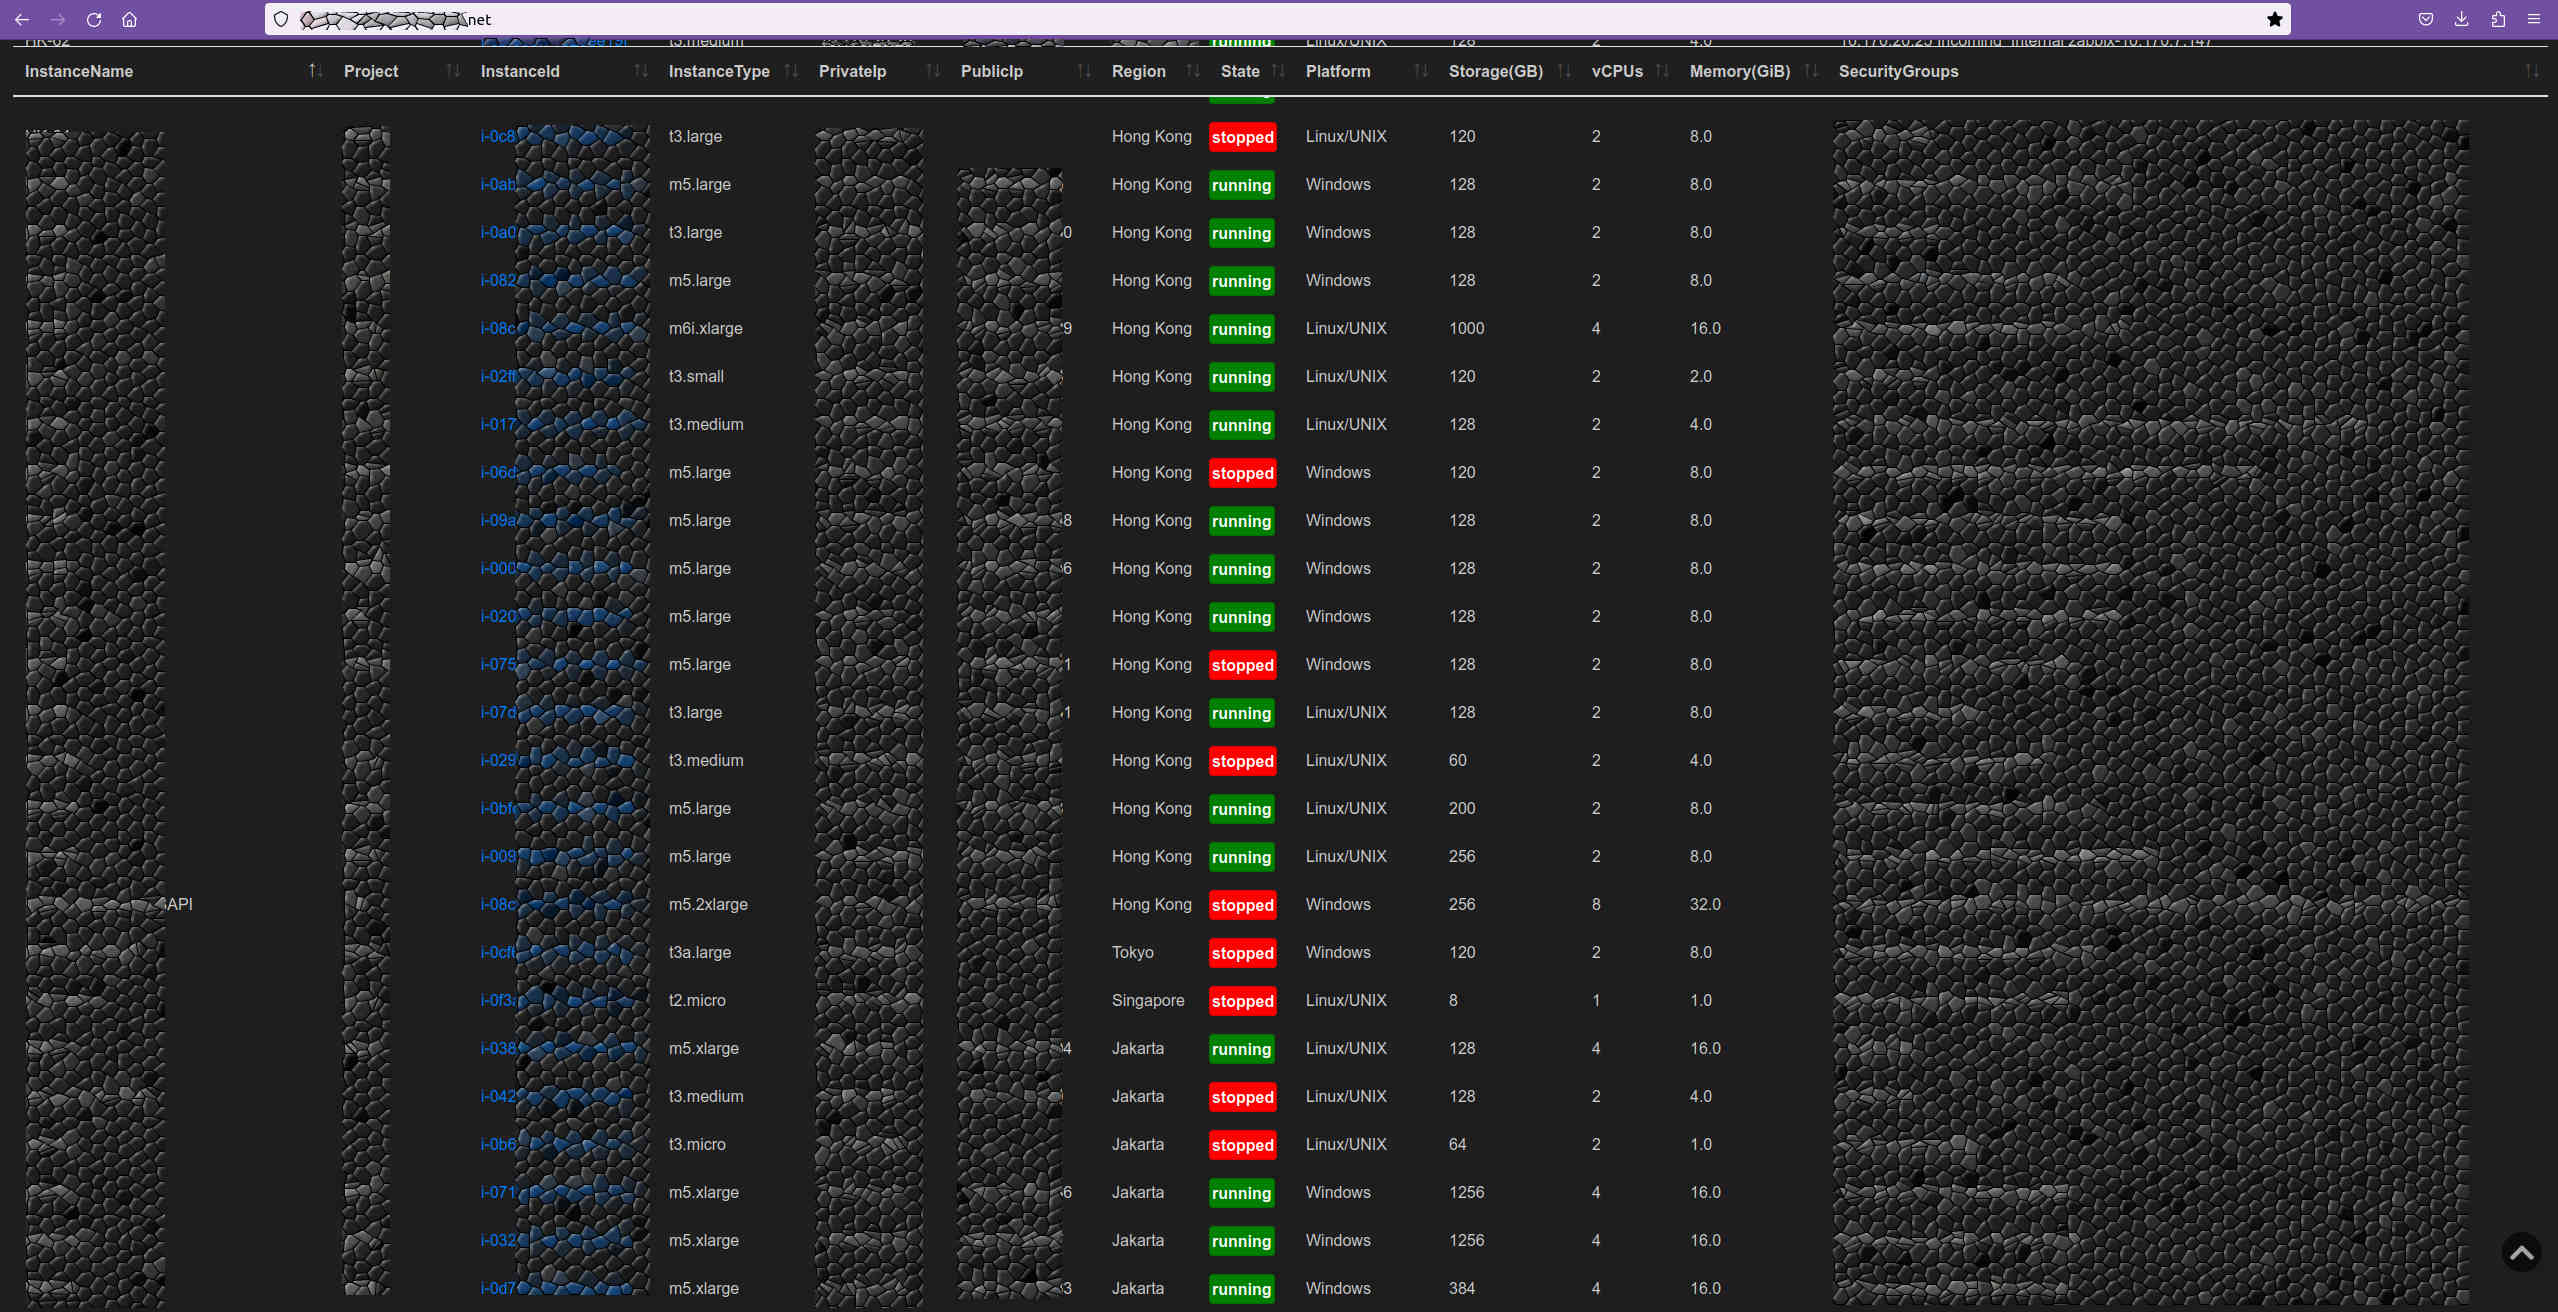This screenshot has width=2558, height=1312.
Task: Go to the browser home page icon
Action: point(129,19)
